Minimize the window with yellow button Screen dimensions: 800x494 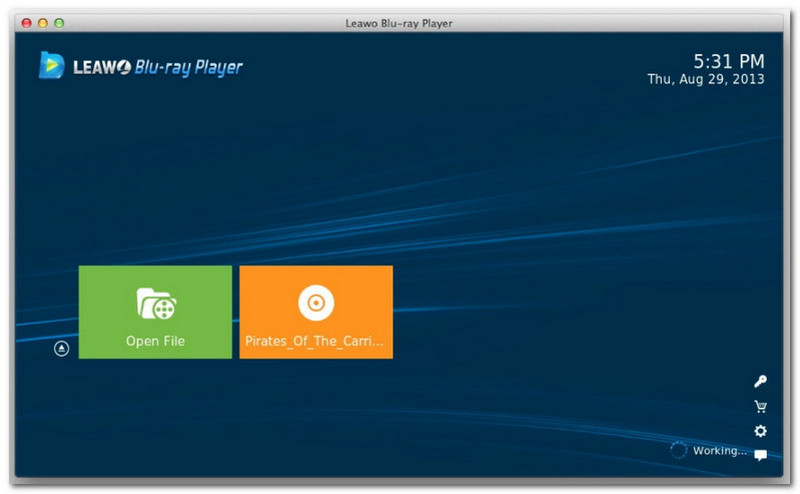point(42,22)
